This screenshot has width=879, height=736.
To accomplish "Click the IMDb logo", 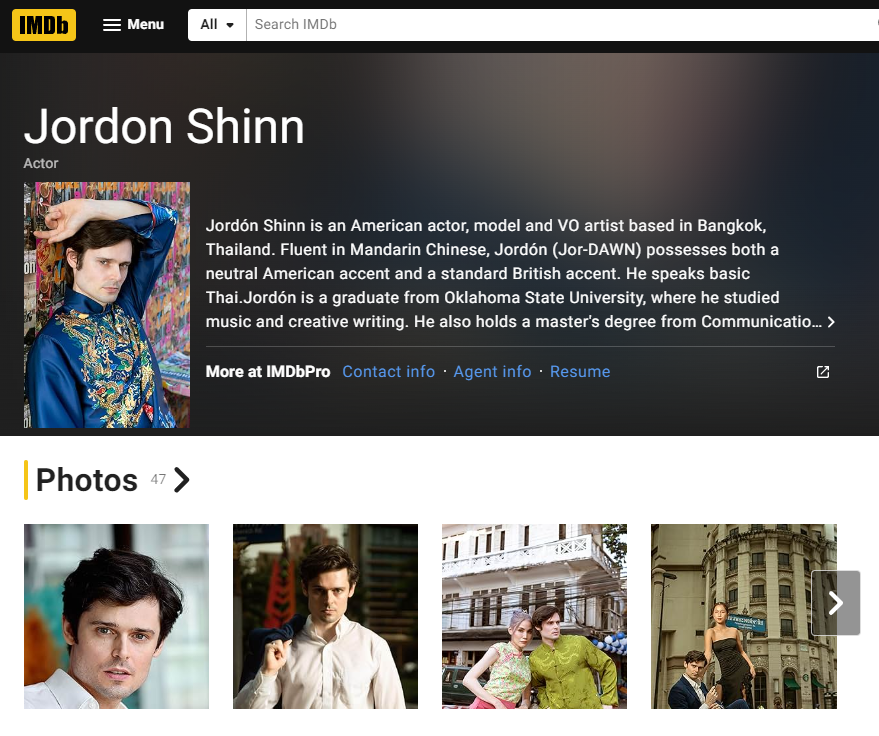I will (x=44, y=25).
